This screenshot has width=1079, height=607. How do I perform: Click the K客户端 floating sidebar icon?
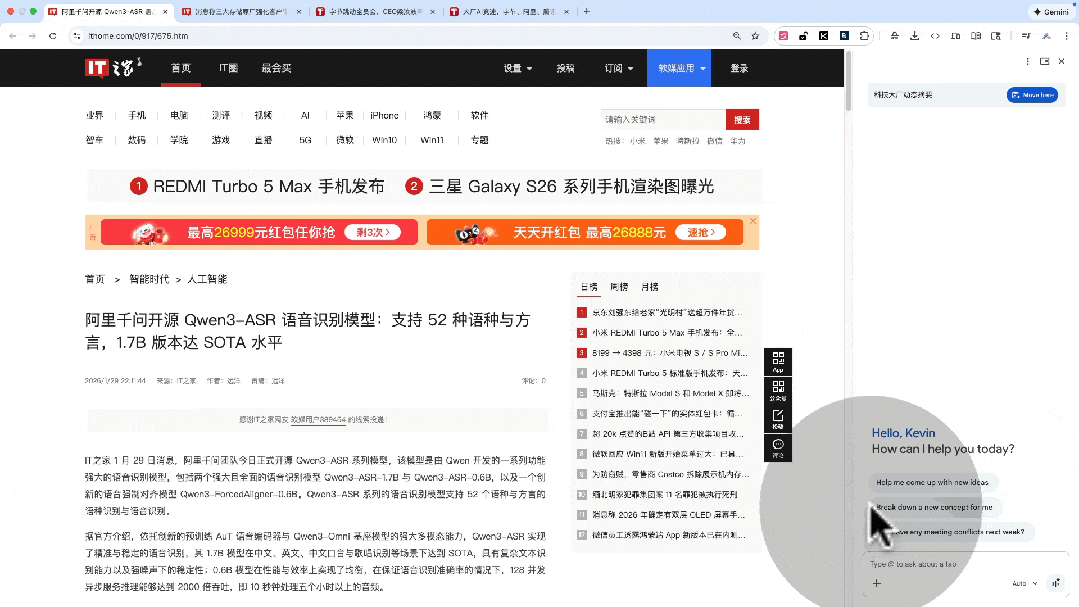click(778, 418)
